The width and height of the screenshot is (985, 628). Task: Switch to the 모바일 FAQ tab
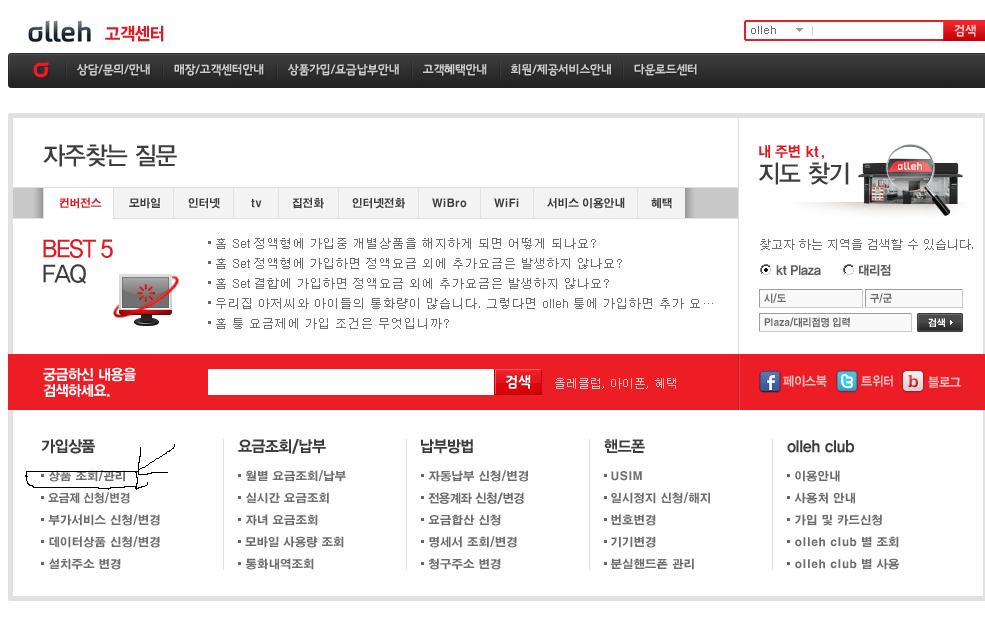coord(144,203)
